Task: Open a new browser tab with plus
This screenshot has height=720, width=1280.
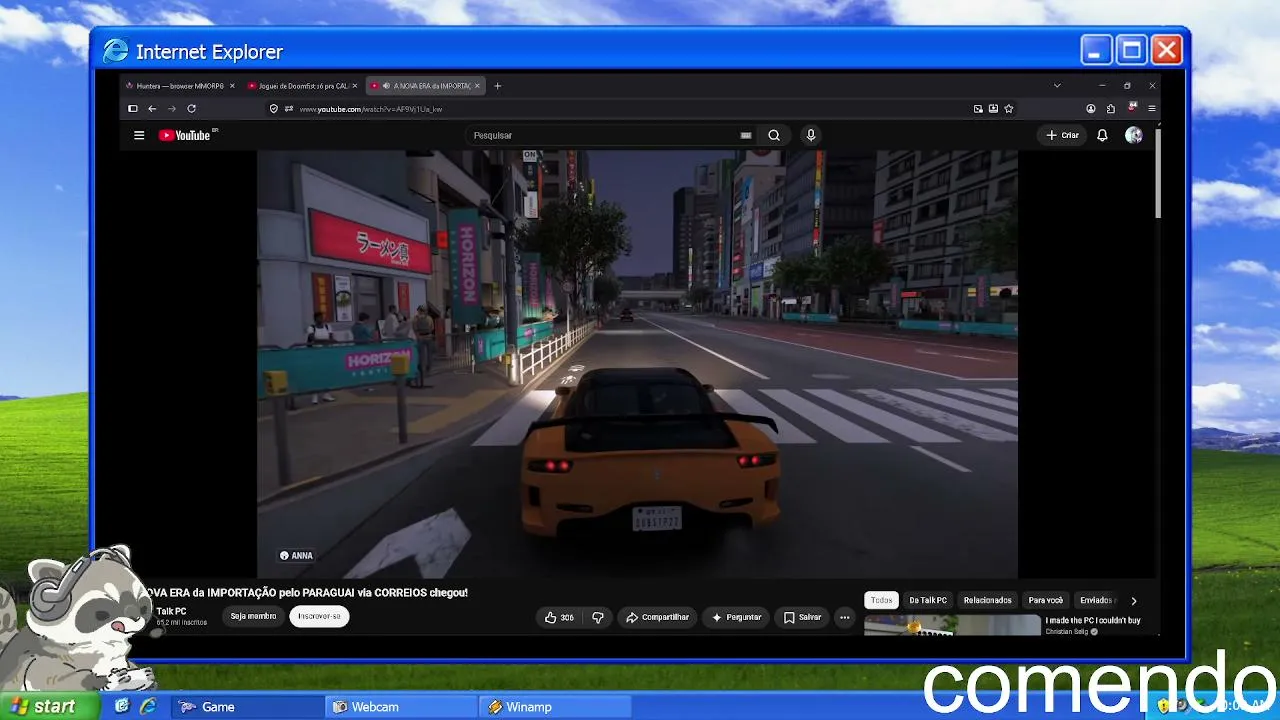Action: coord(498,86)
